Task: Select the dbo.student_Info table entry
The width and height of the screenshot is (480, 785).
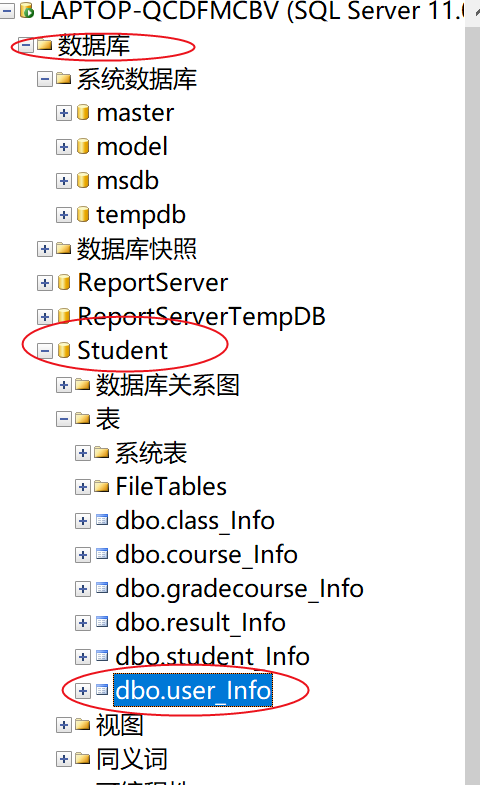Action: click(212, 656)
